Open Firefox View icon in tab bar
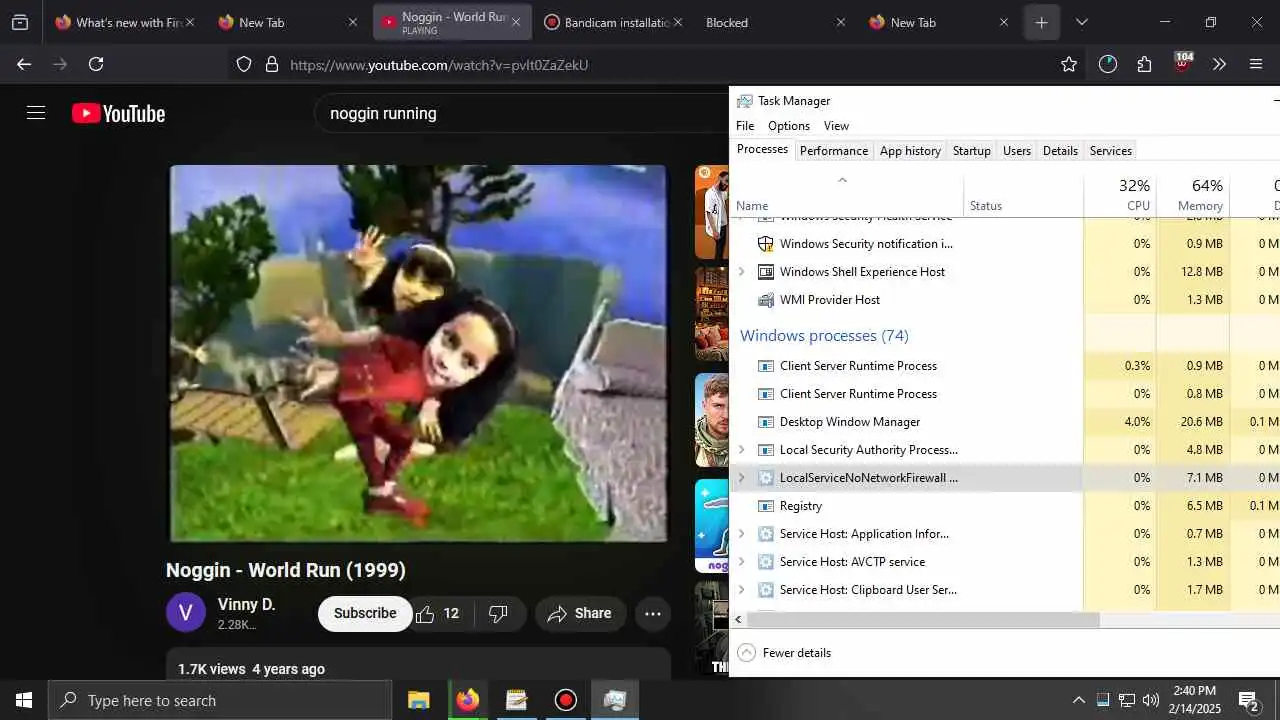 20,22
